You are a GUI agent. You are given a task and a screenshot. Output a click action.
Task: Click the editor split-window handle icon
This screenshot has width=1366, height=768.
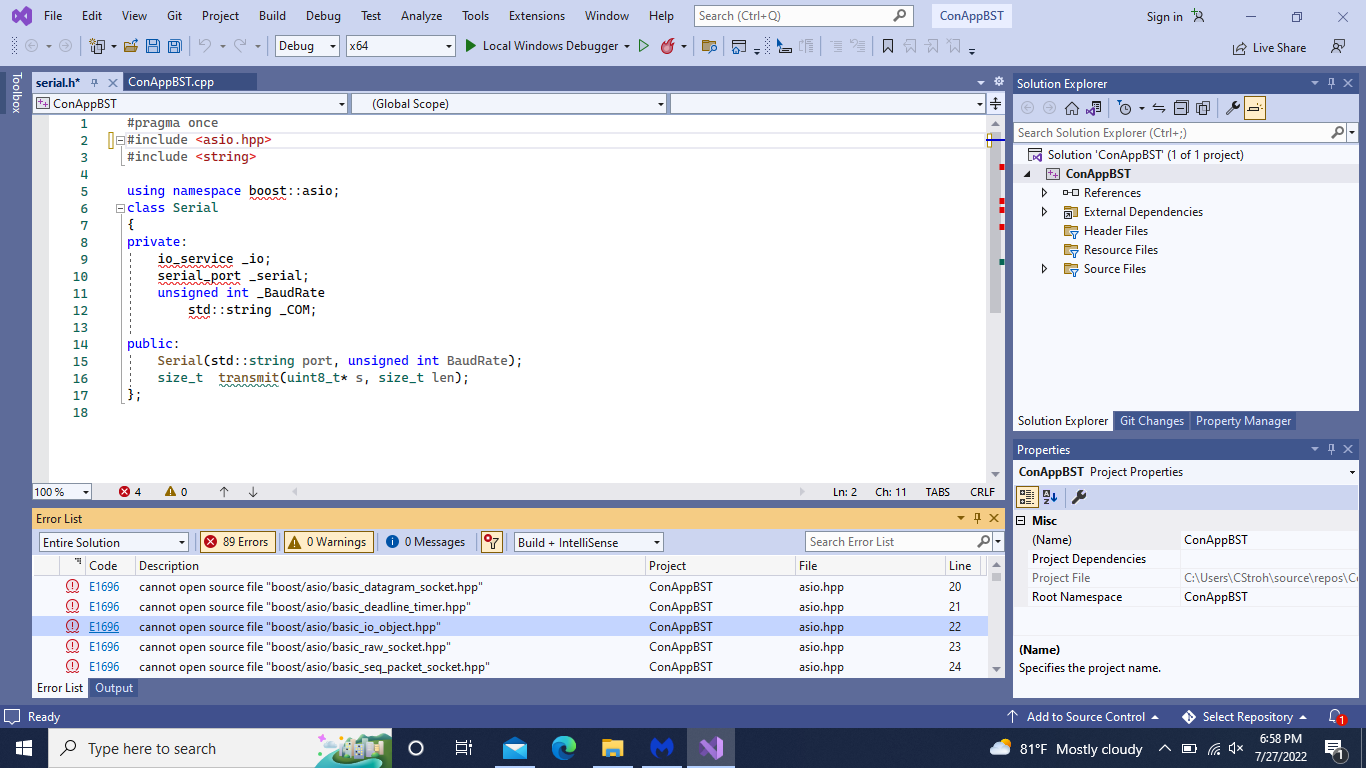click(x=995, y=104)
